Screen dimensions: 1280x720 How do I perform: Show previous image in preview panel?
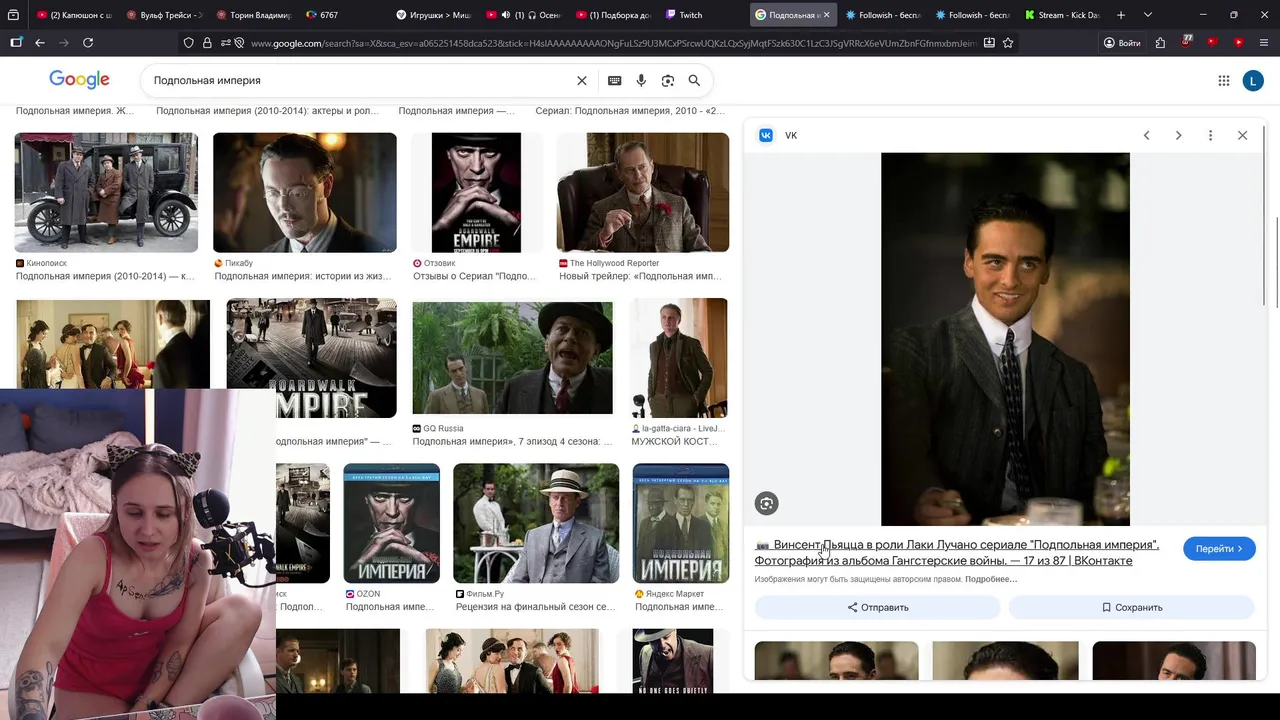click(x=1146, y=135)
